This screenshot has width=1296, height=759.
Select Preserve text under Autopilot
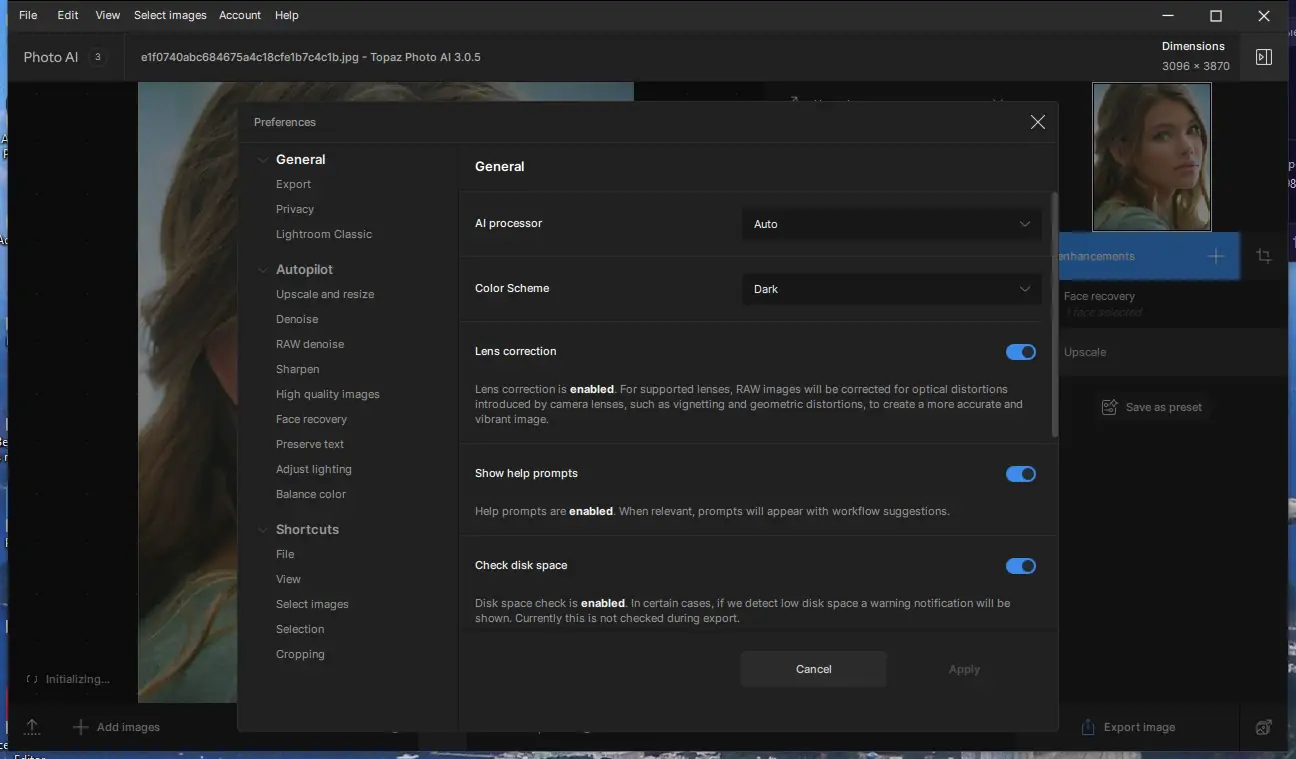(x=310, y=444)
